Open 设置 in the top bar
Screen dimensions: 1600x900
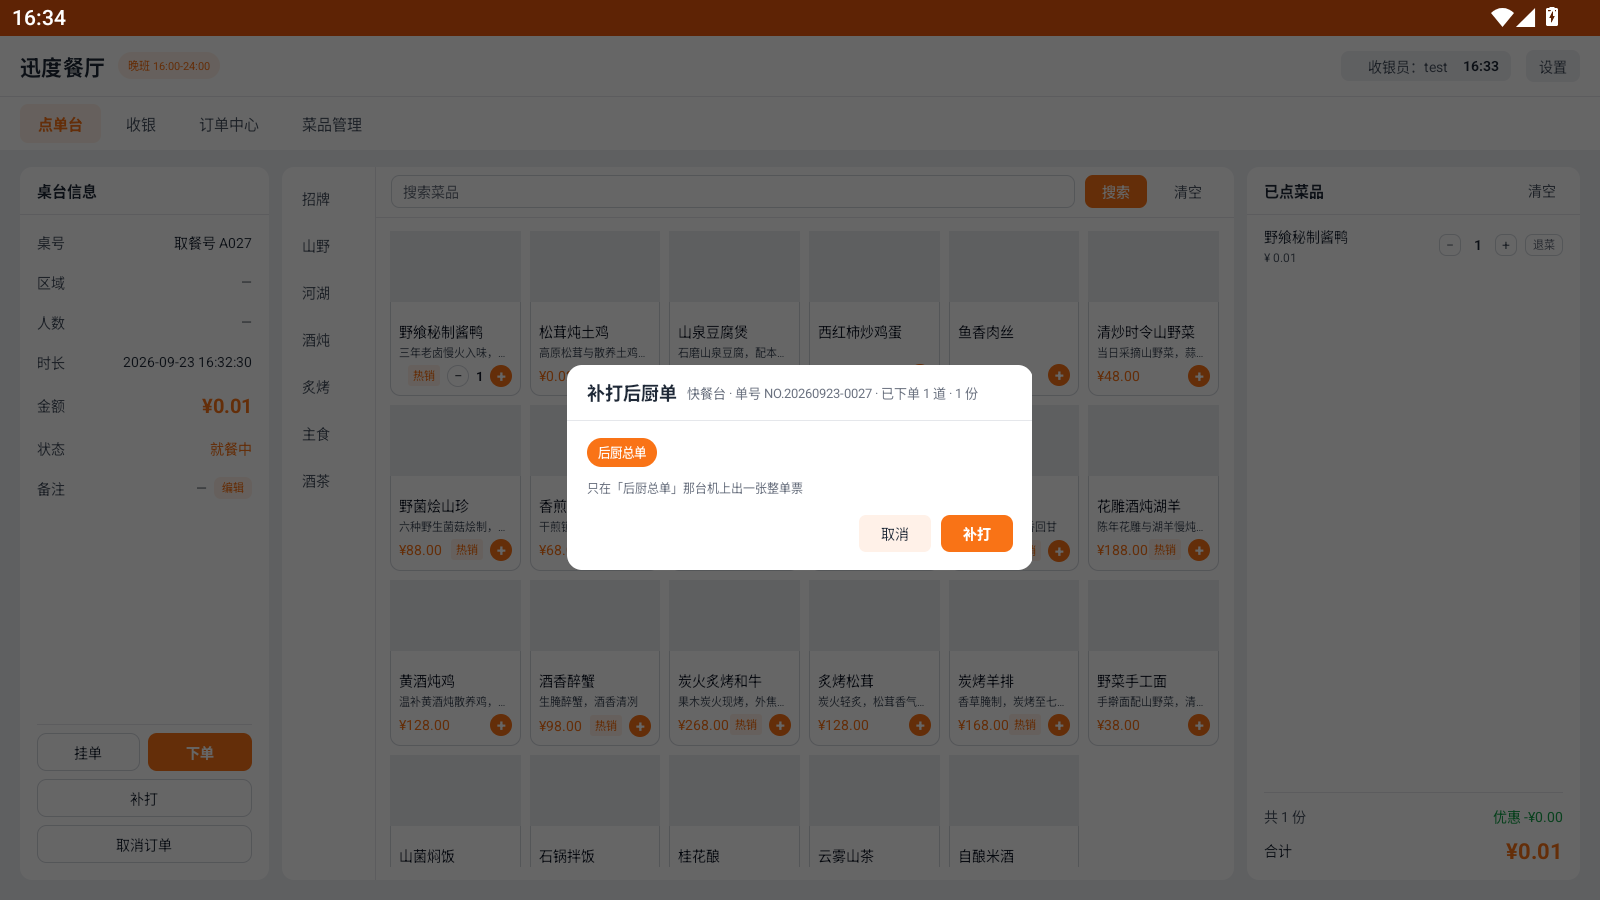tap(1552, 67)
